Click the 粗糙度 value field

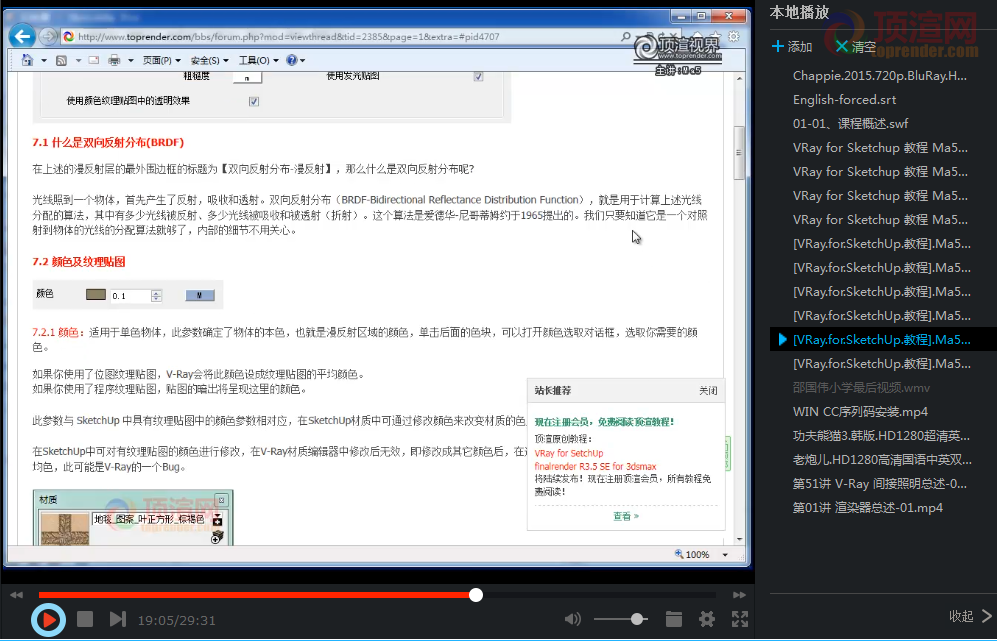(x=247, y=77)
